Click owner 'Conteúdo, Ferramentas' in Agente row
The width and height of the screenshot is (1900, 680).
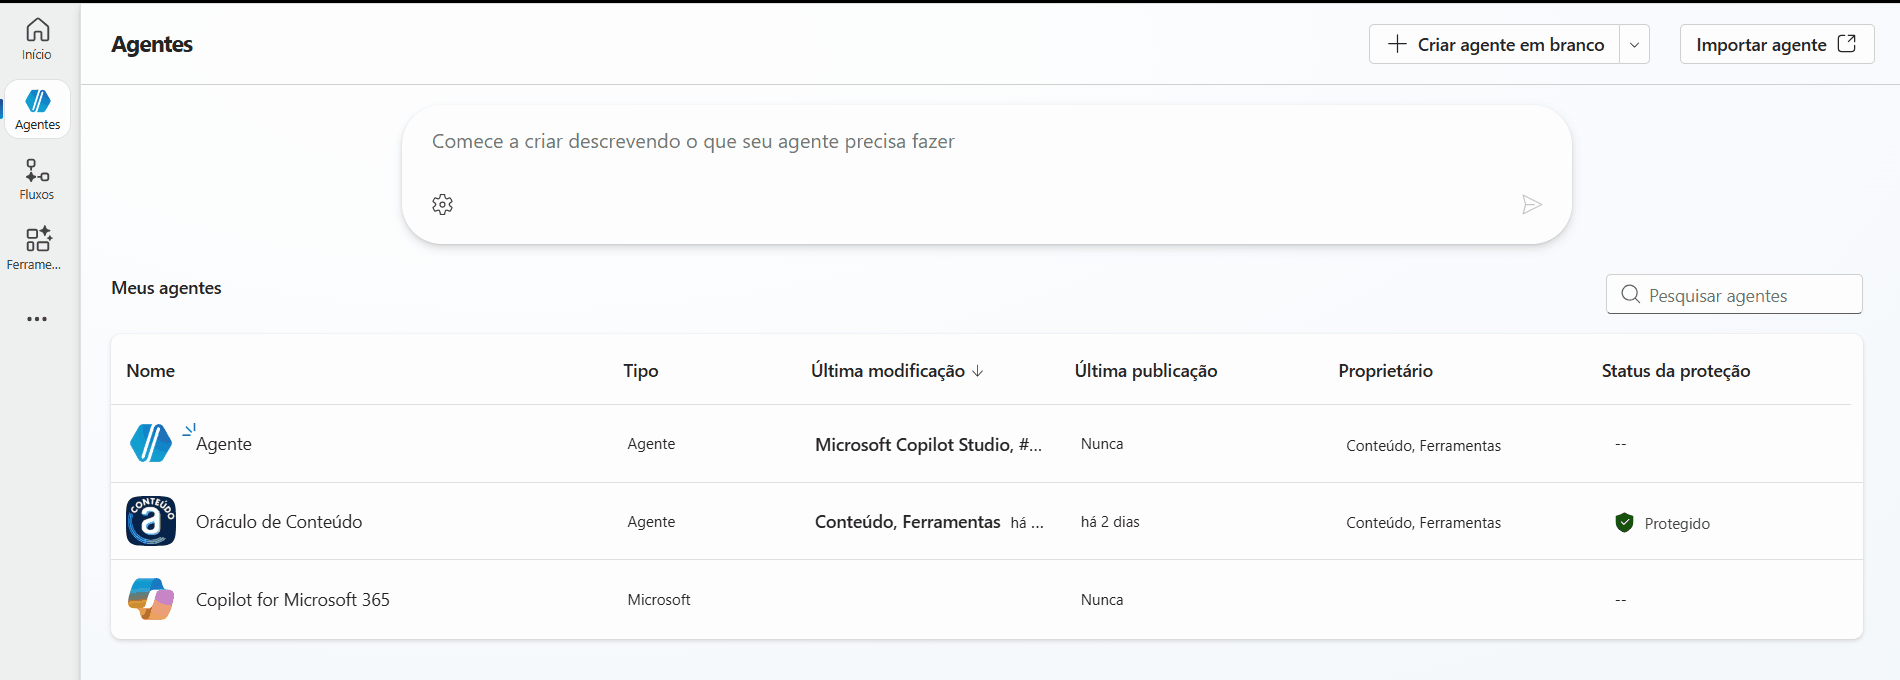(x=1423, y=446)
